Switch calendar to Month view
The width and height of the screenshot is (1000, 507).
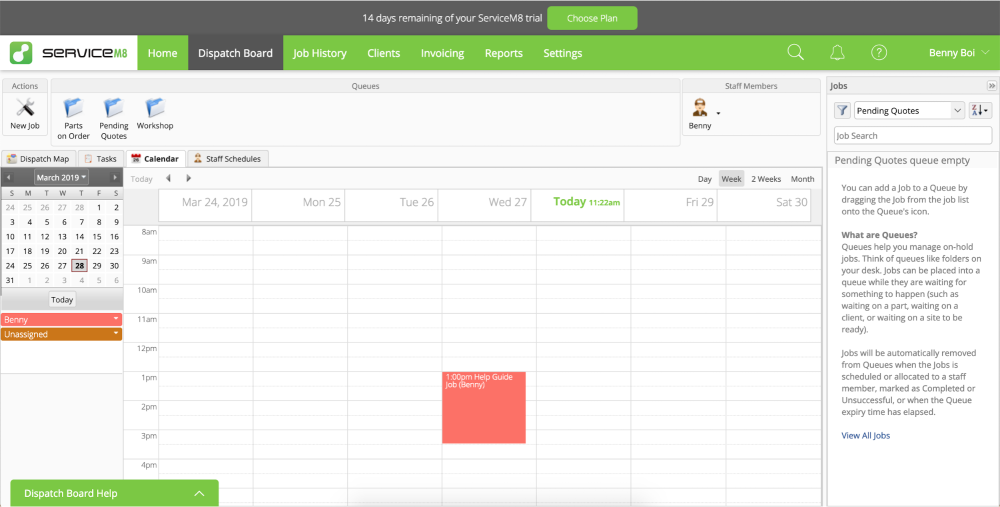click(x=802, y=179)
